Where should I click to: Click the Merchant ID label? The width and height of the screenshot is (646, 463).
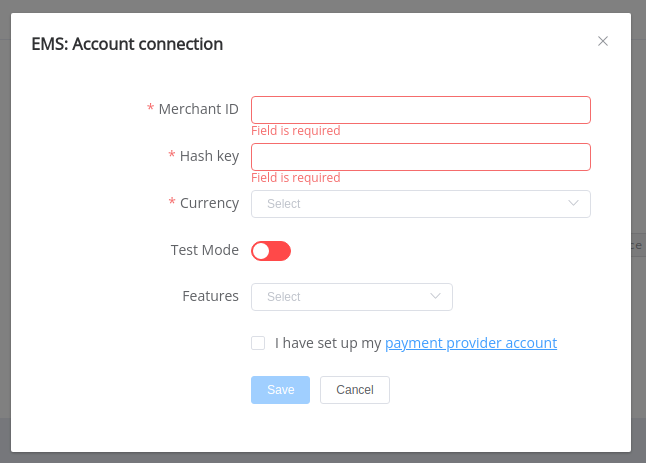[x=198, y=109]
